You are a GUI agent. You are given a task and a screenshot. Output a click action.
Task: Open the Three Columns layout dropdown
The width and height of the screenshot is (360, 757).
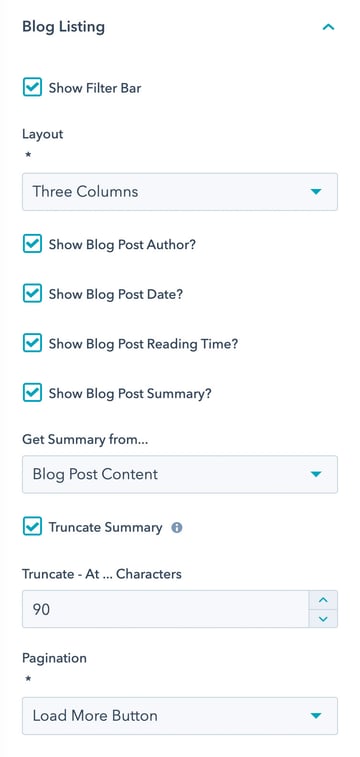180,192
